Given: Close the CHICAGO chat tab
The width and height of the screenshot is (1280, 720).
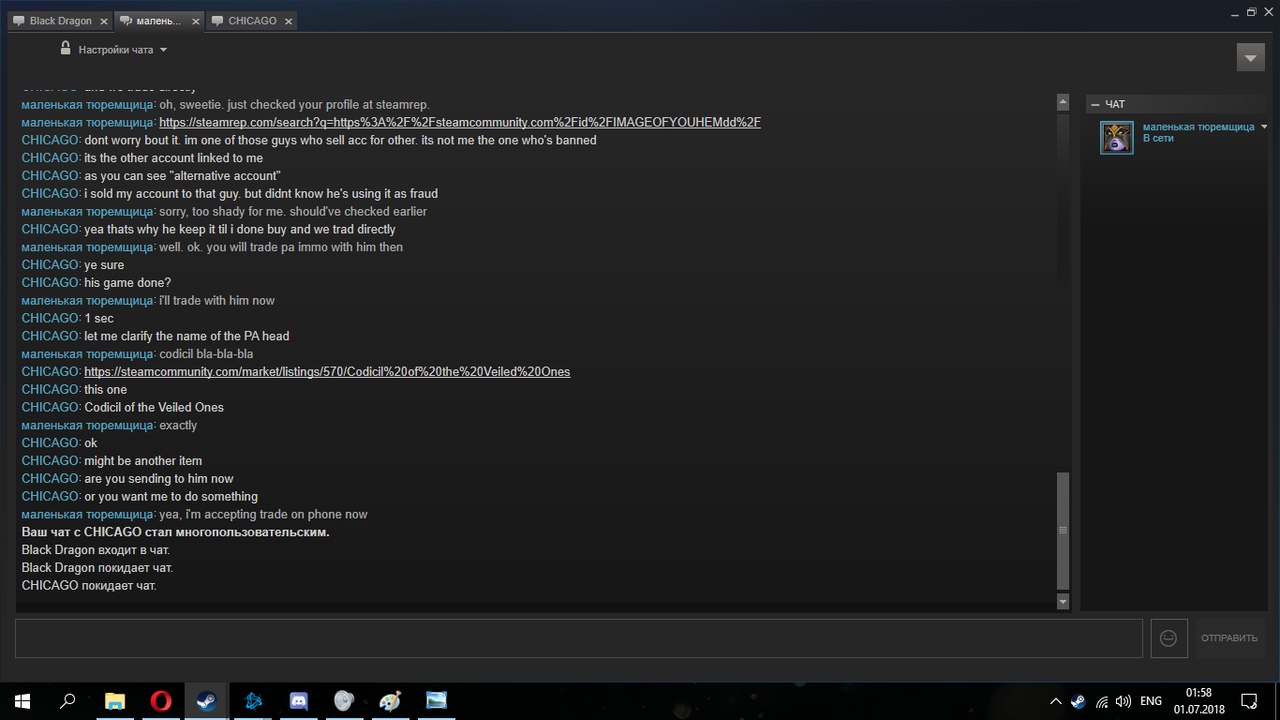Looking at the screenshot, I should 288,21.
